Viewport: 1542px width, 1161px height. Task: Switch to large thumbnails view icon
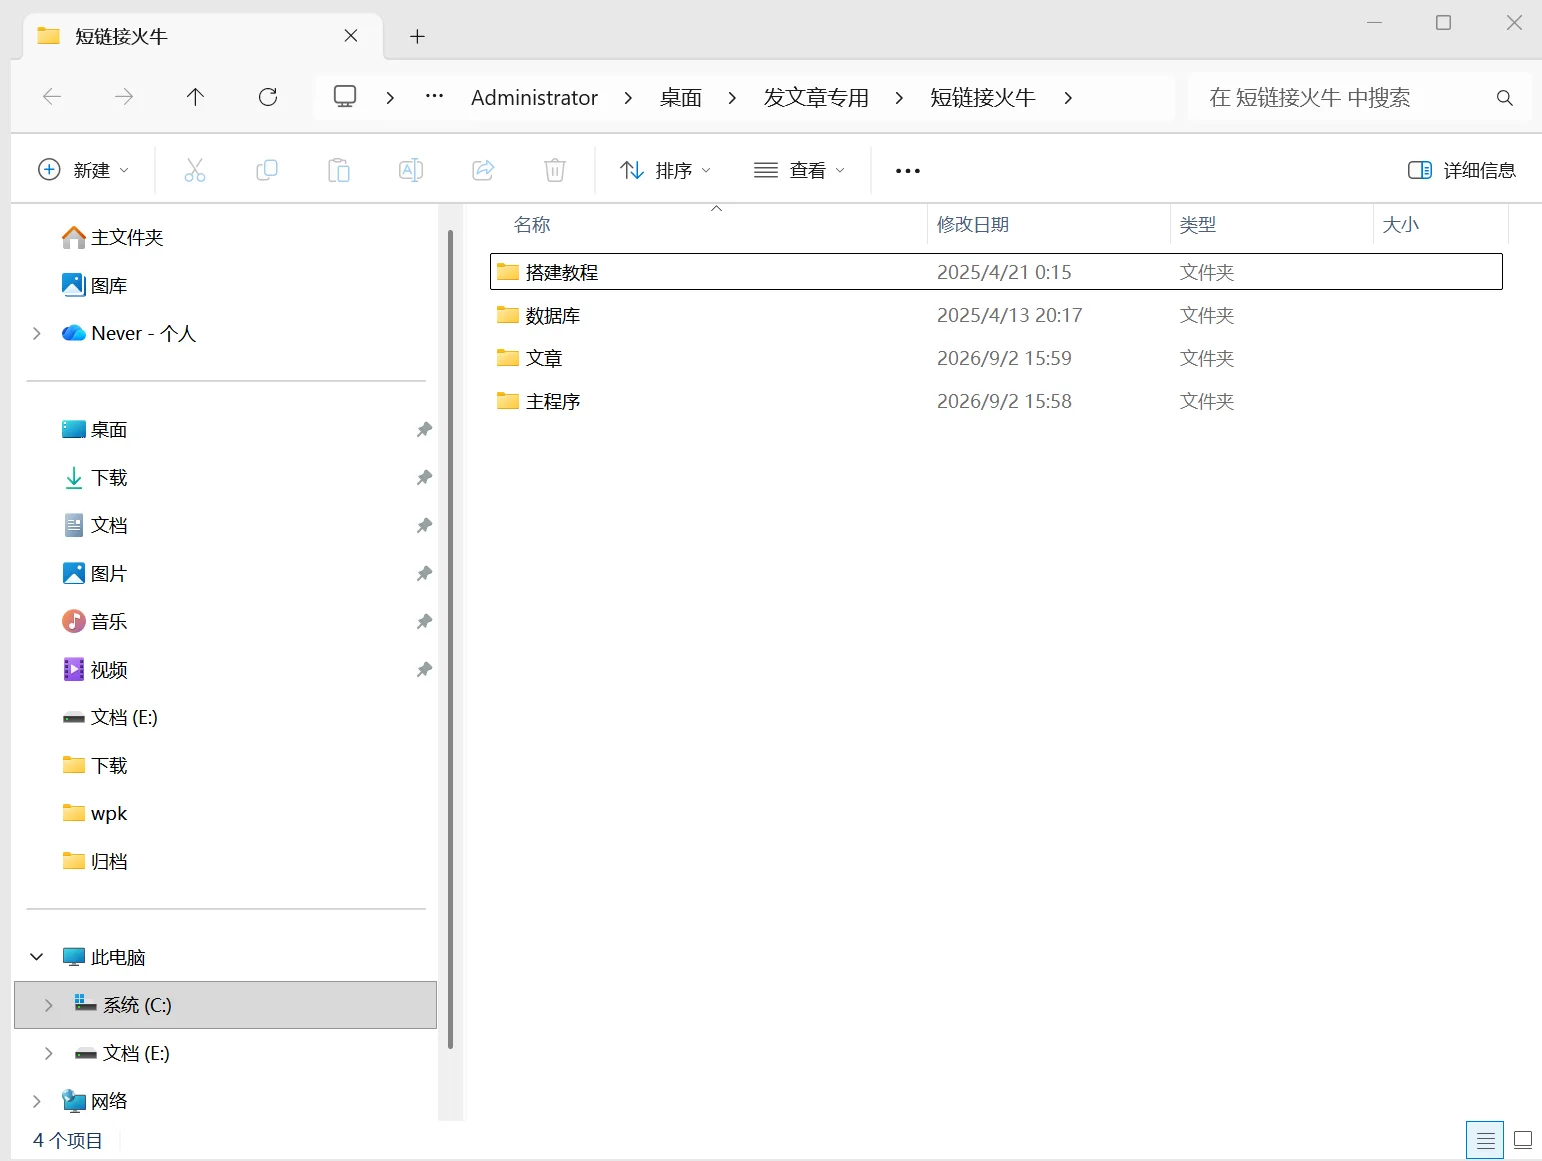point(1523,1140)
